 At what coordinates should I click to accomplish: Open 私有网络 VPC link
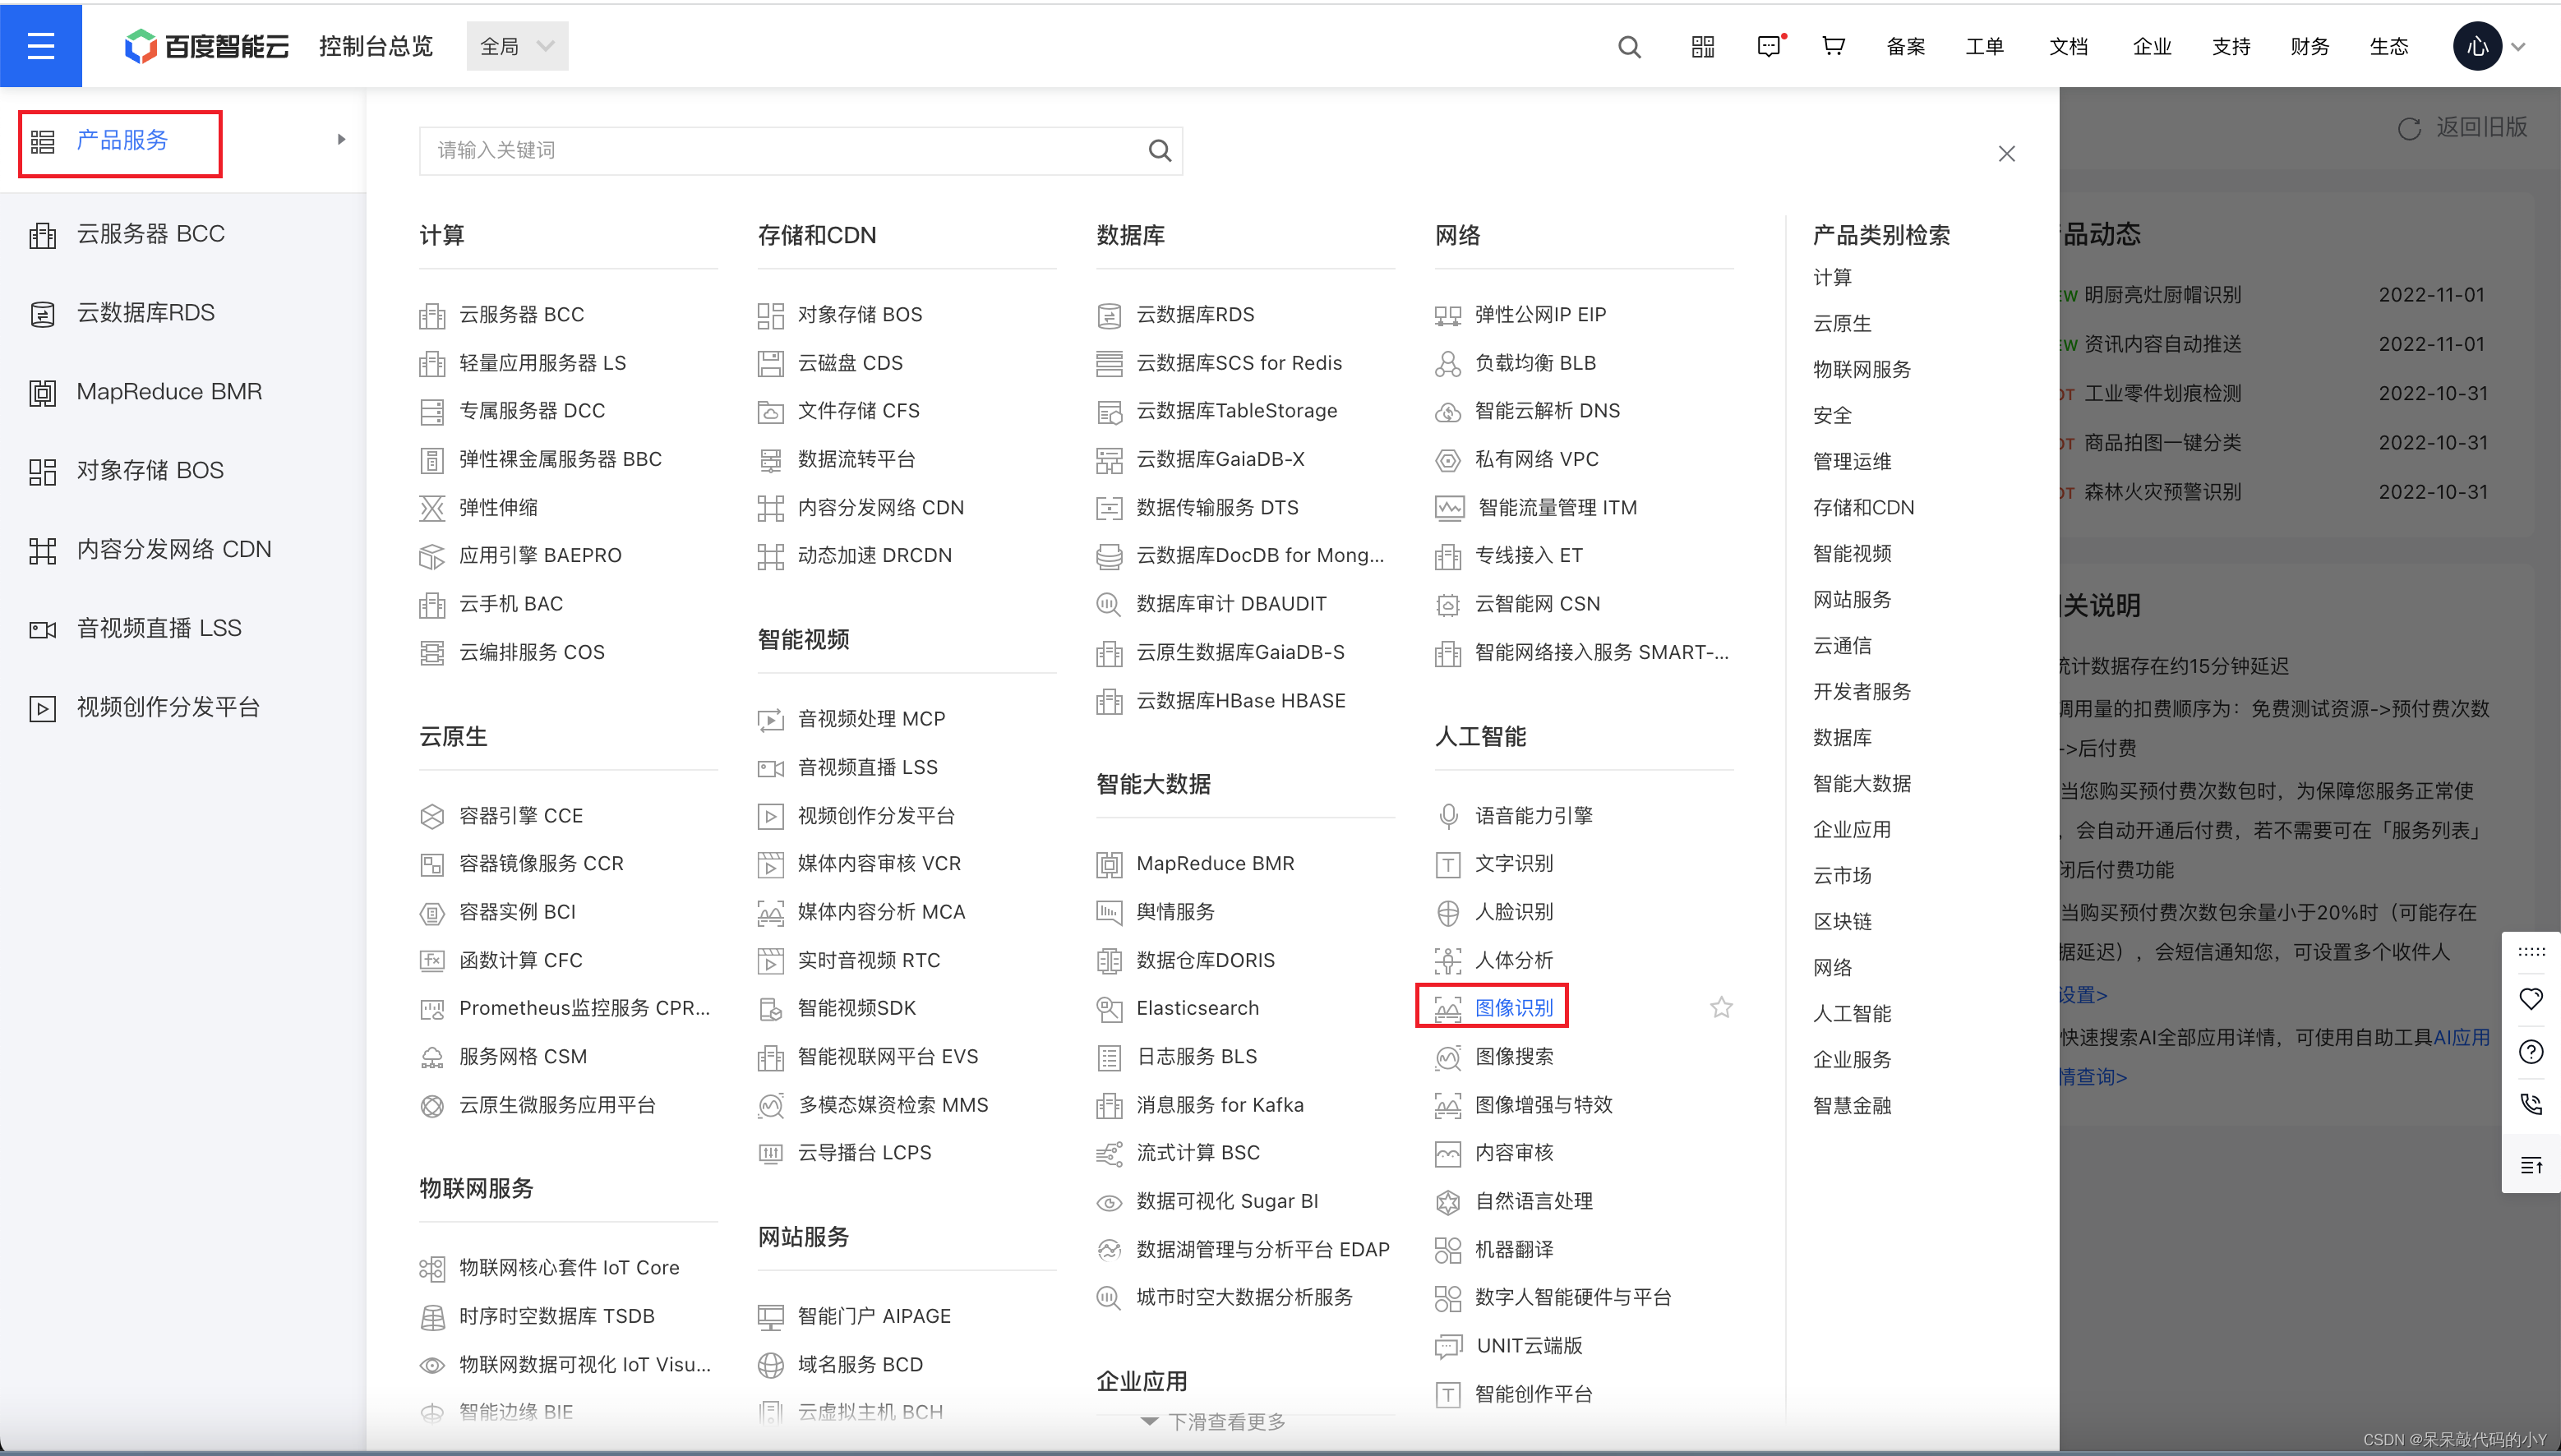(x=1537, y=459)
